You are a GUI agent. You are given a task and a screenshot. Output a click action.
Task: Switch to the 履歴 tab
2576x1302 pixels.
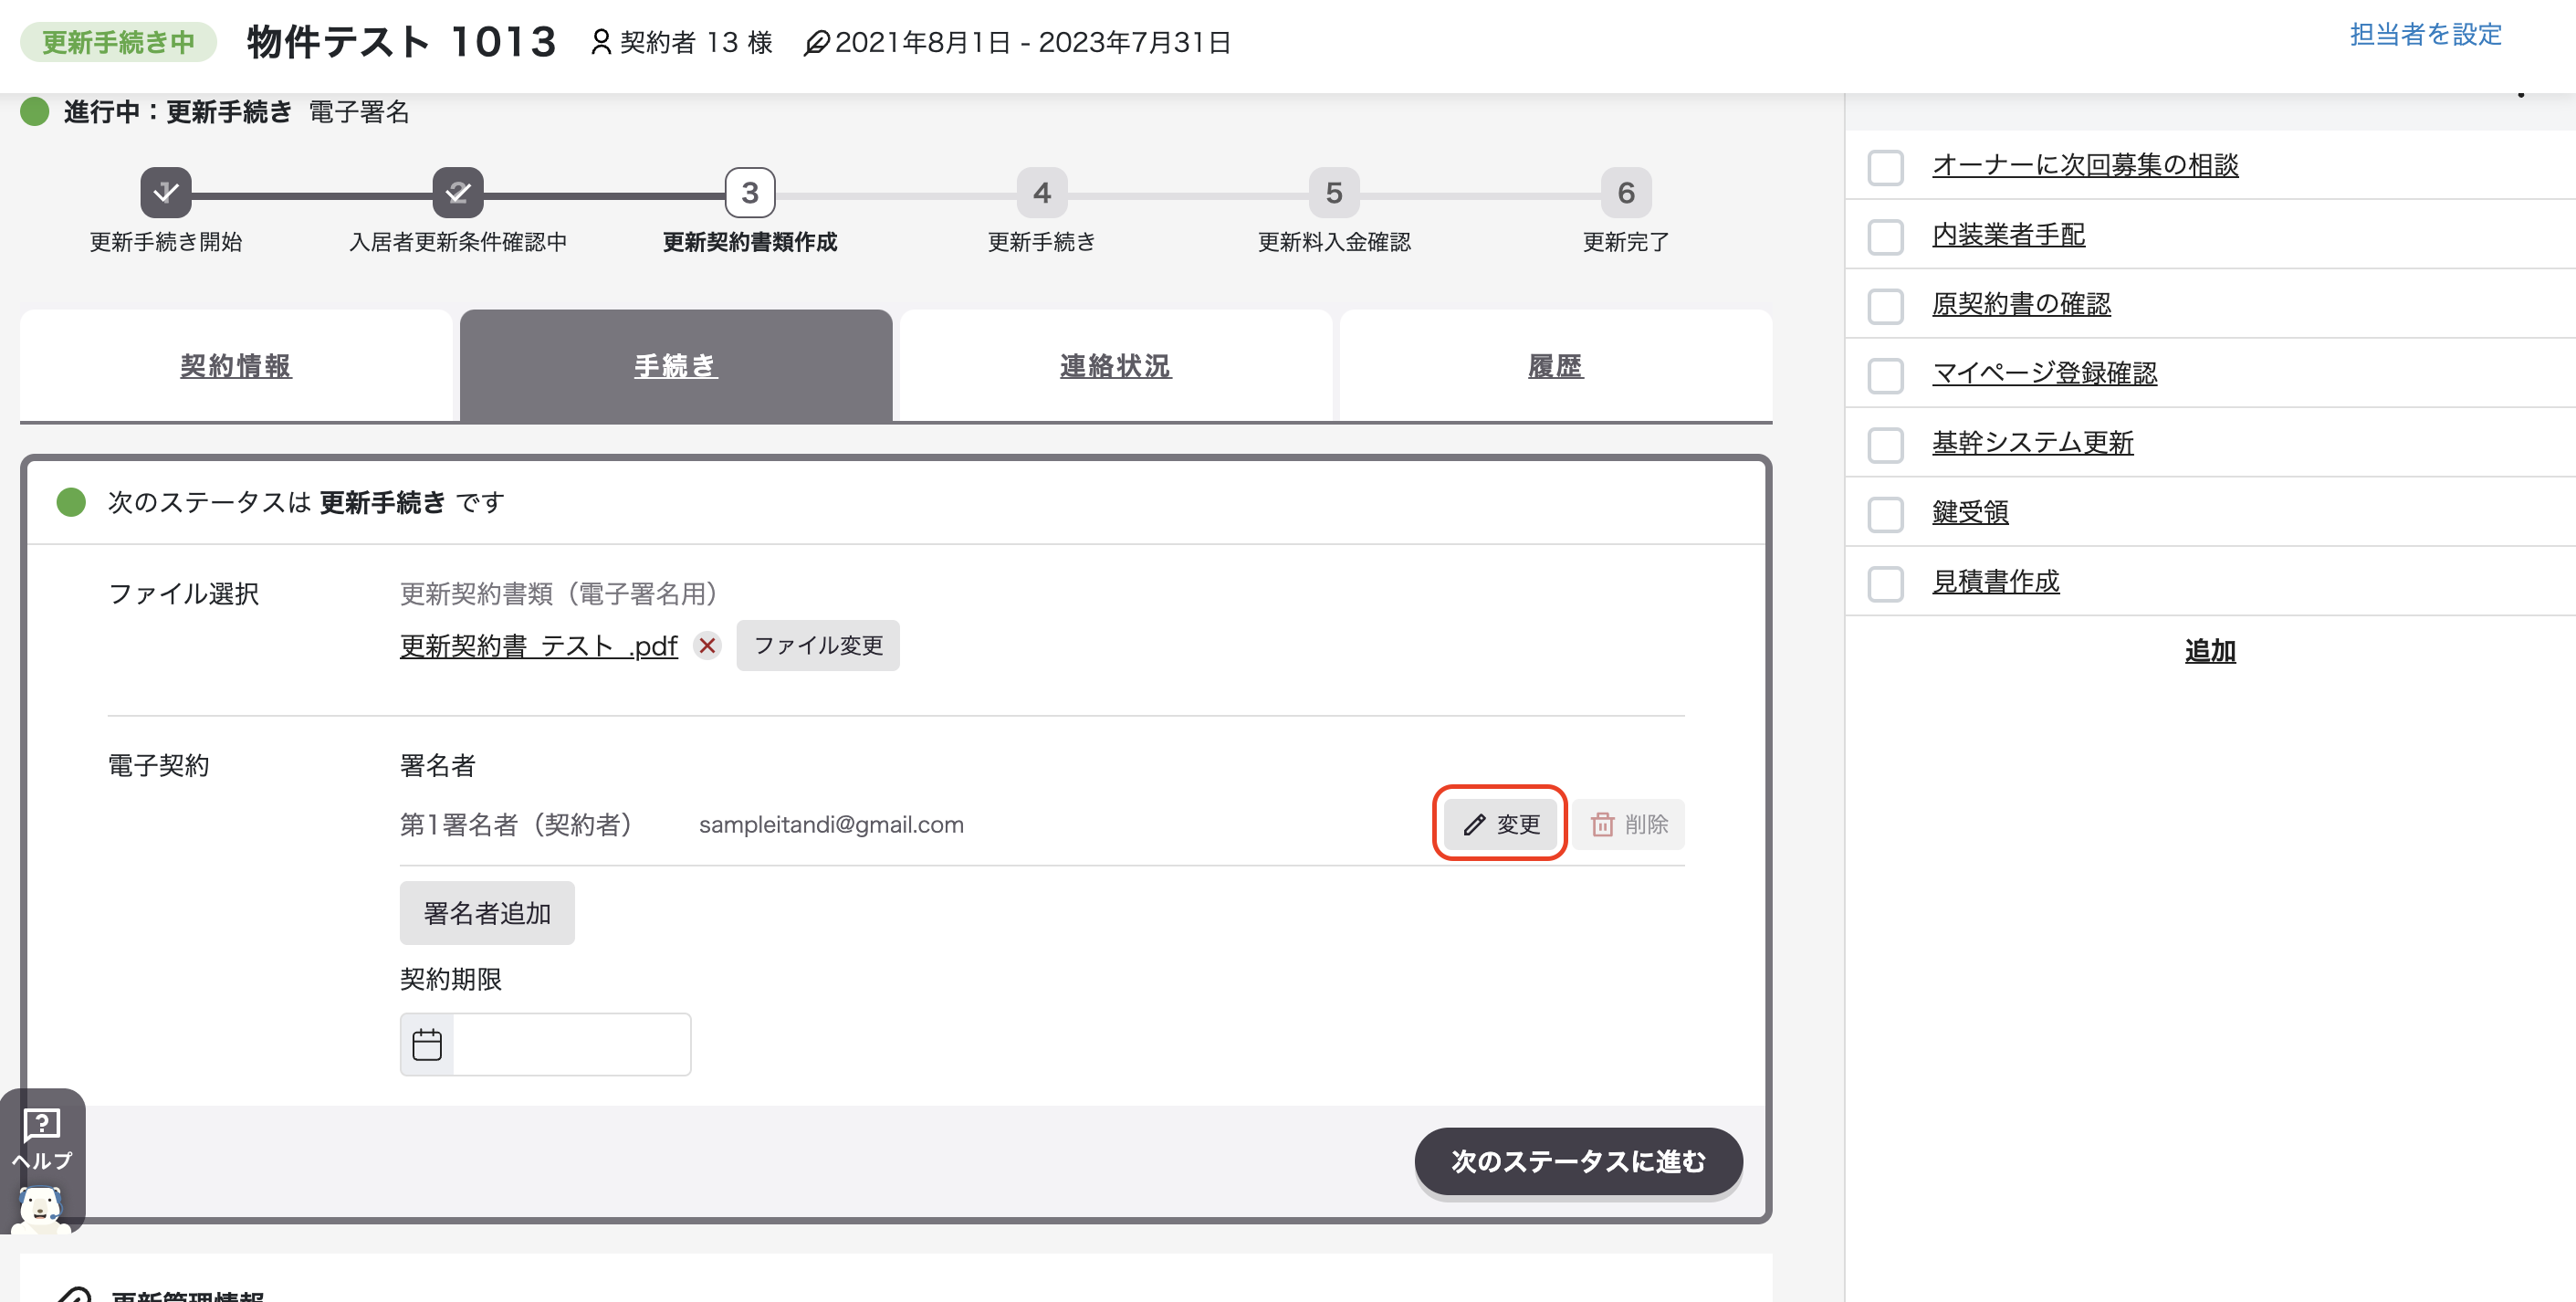(1556, 366)
